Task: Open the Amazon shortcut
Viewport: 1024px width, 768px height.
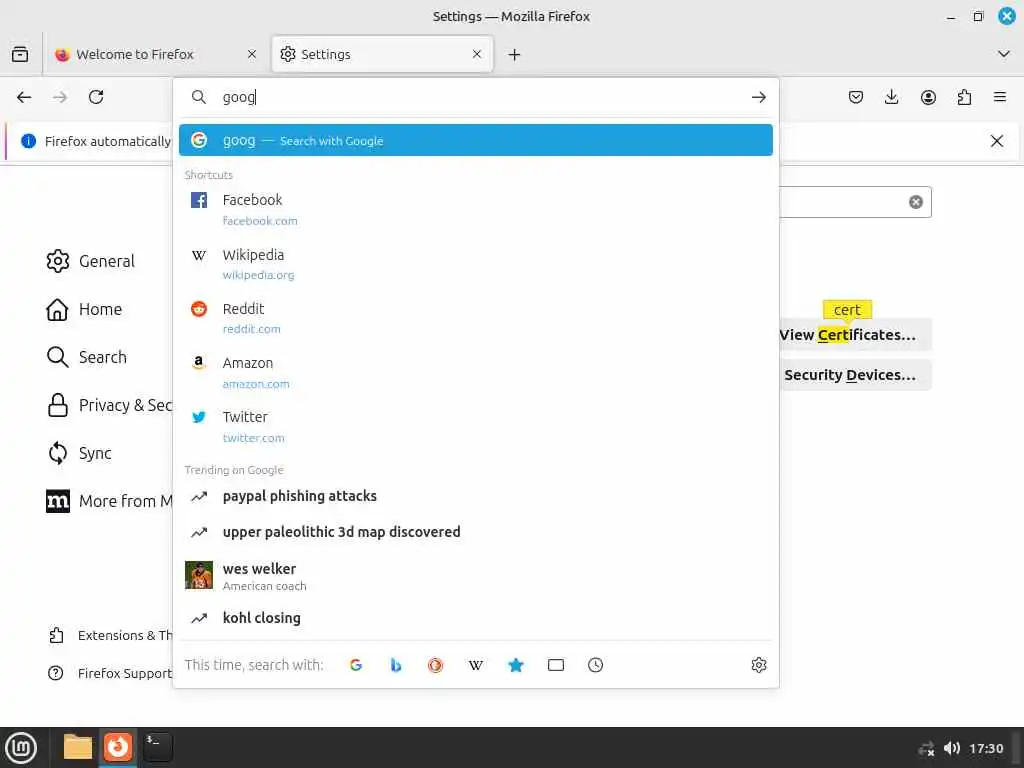Action: click(475, 372)
